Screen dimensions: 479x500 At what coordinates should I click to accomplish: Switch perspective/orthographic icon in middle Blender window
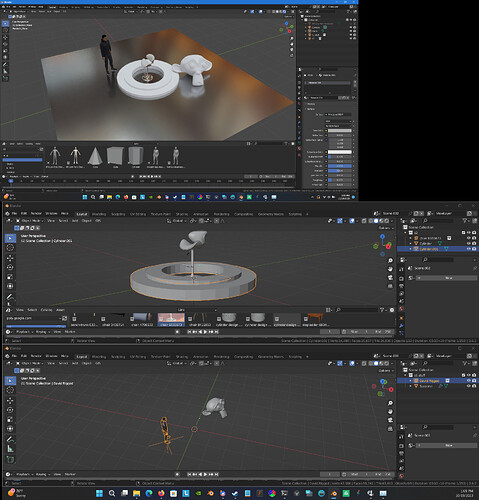tap(390, 286)
